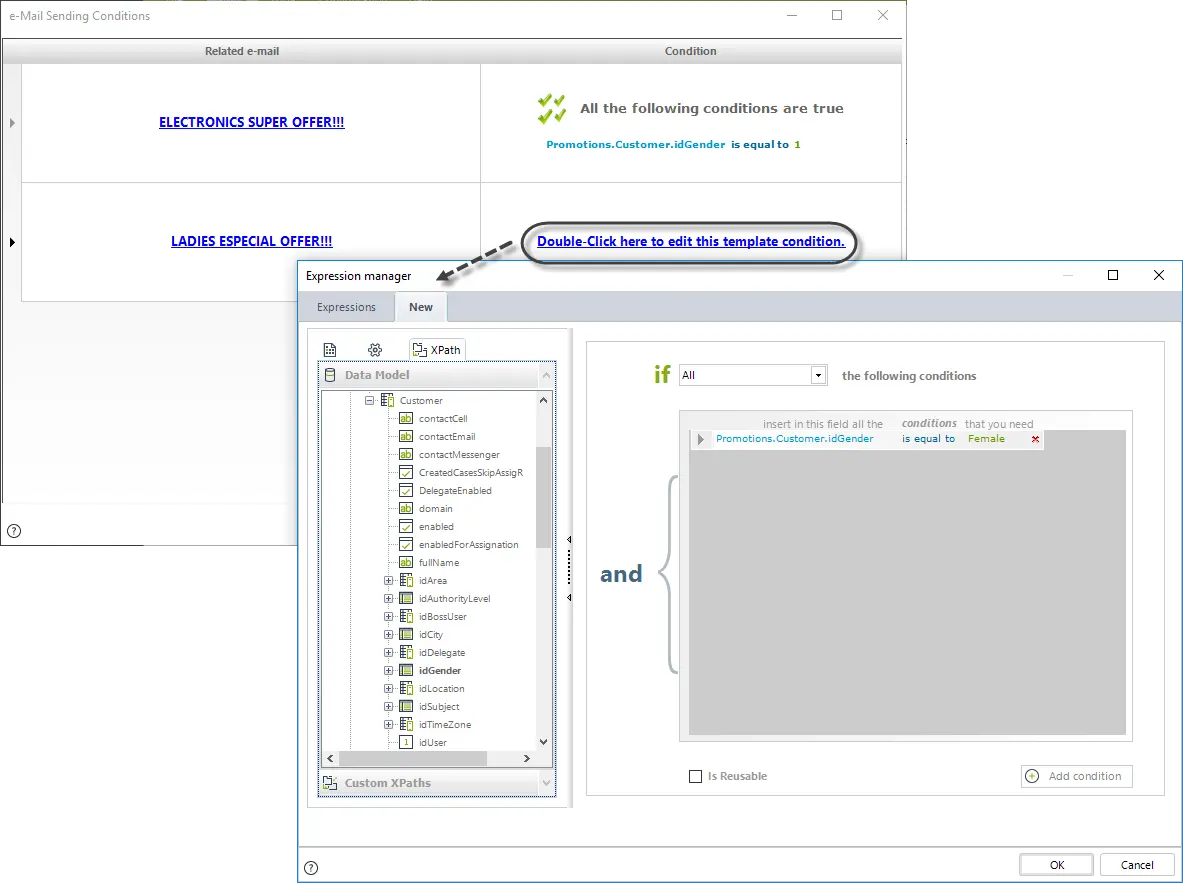
Task: Select the contactMessenger attribute icon
Action: coord(406,454)
